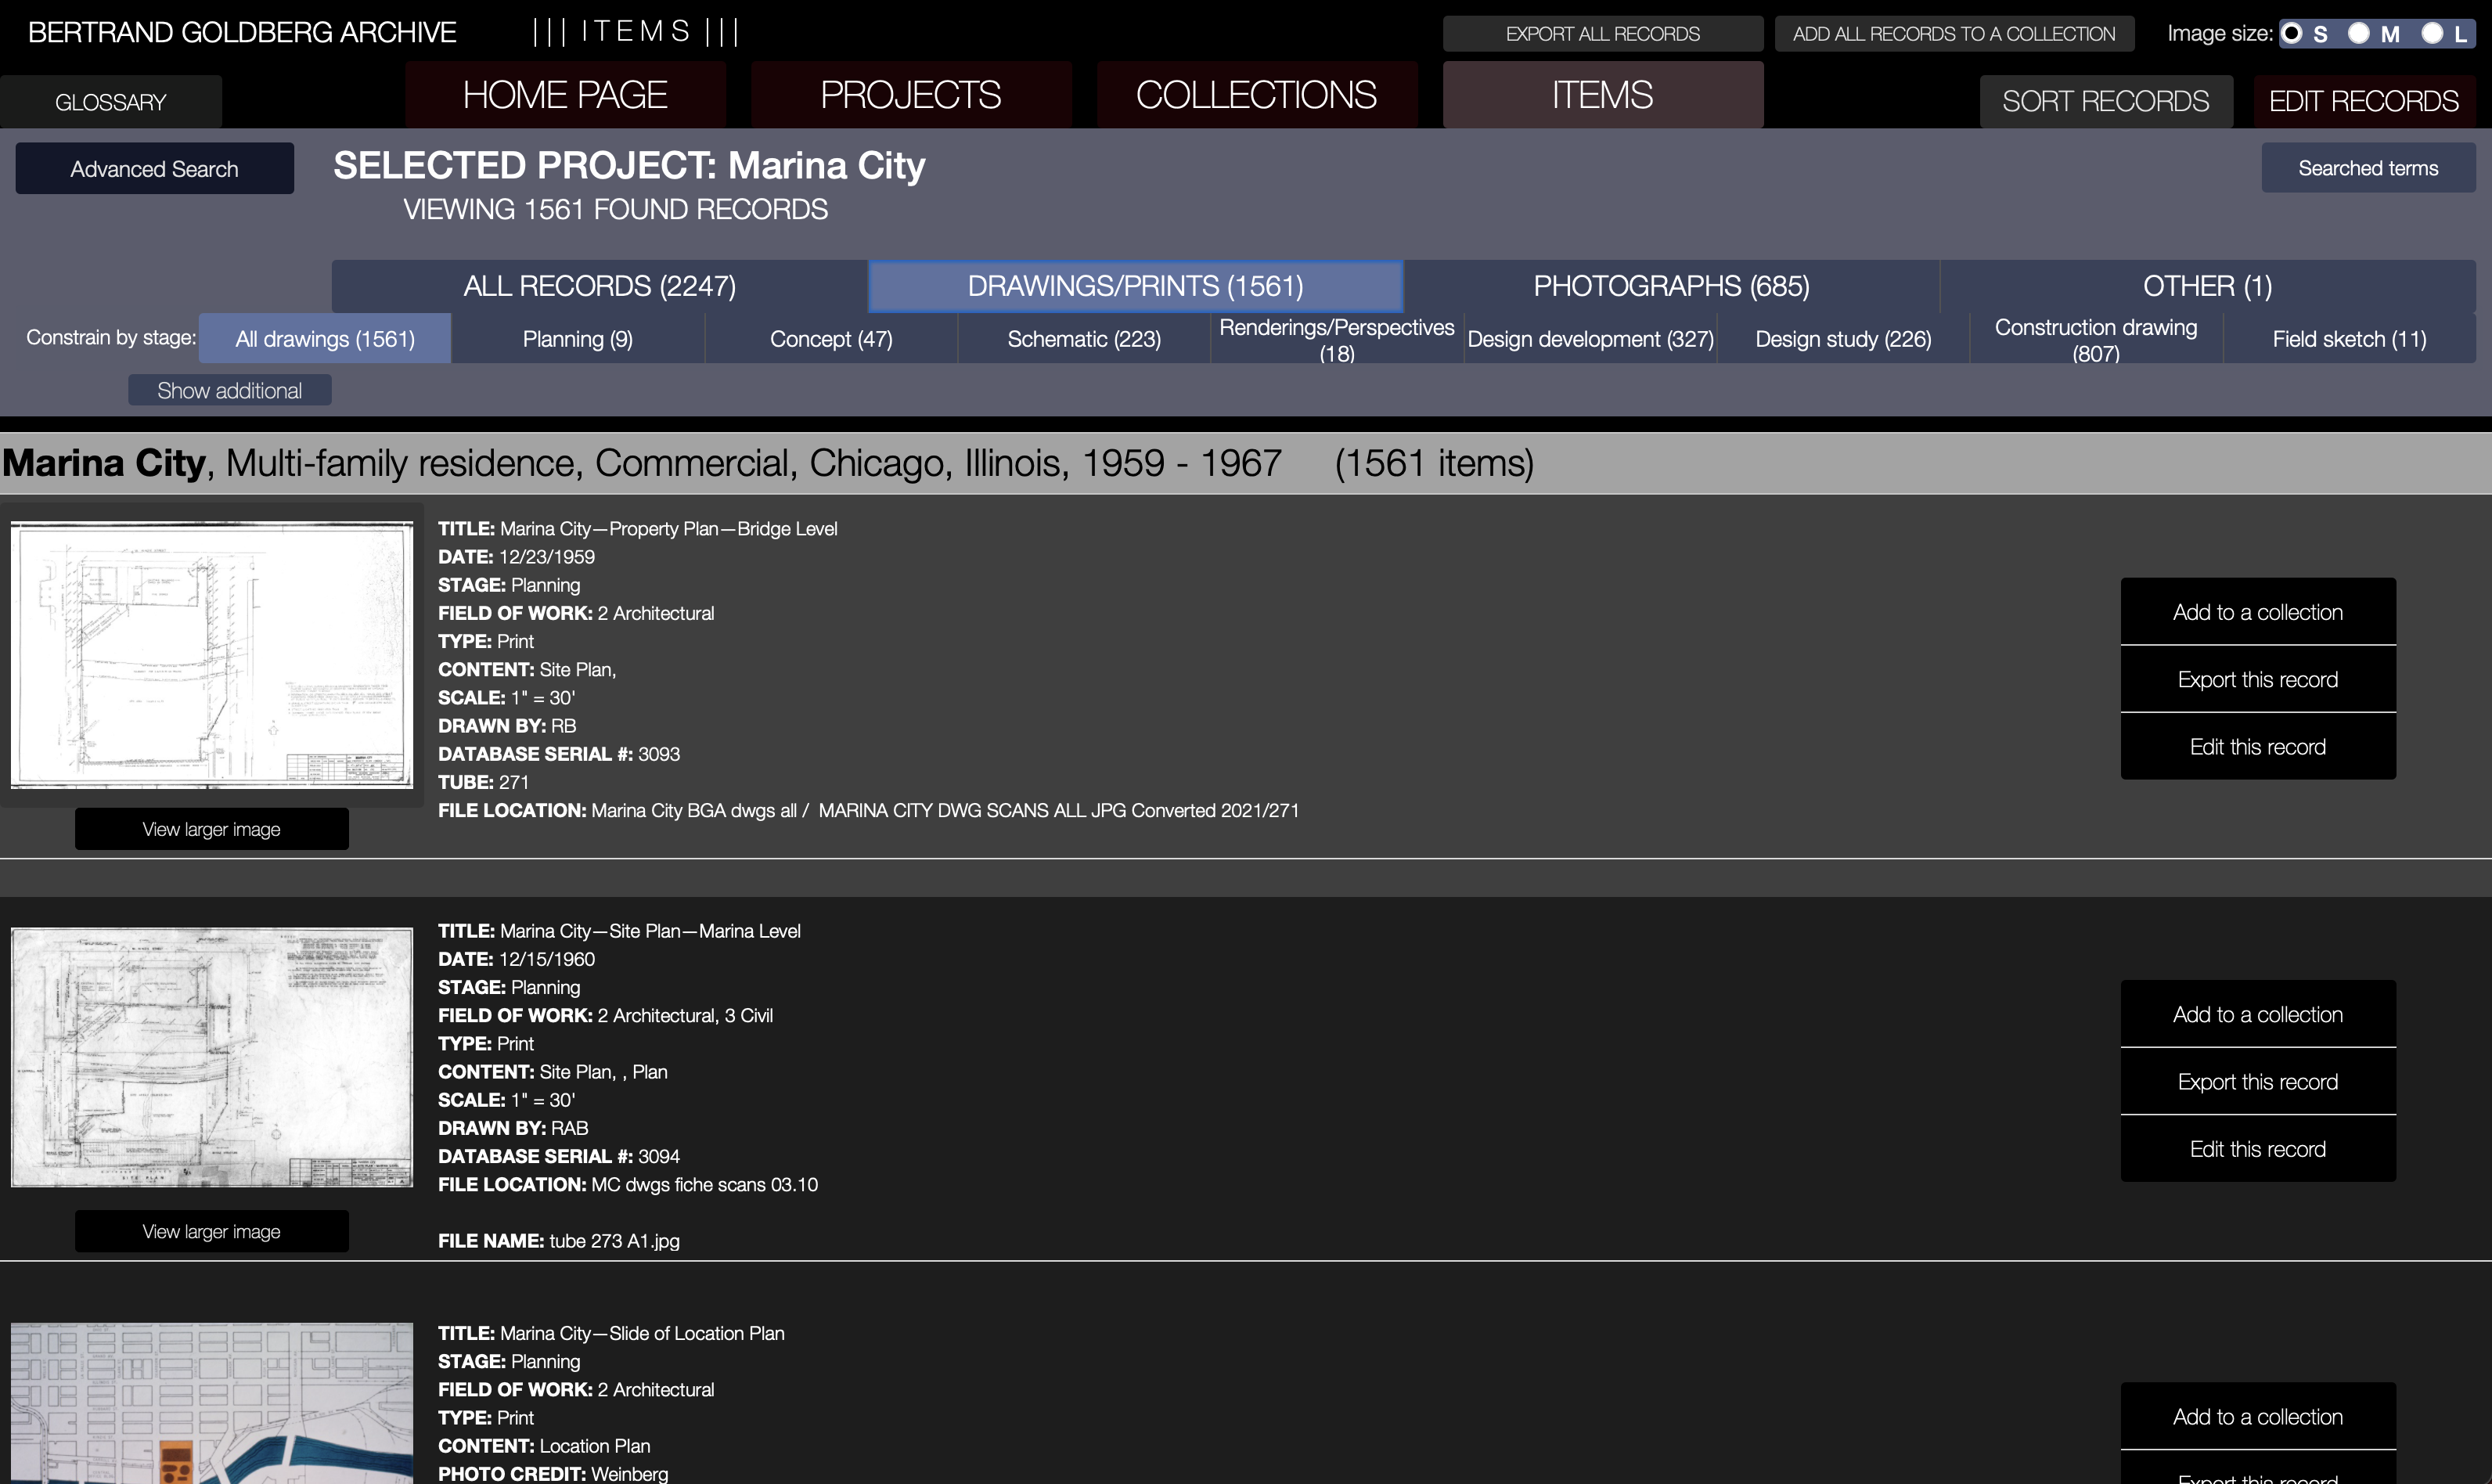Show Searched terms
This screenshot has height=1484, width=2492.
click(2368, 168)
